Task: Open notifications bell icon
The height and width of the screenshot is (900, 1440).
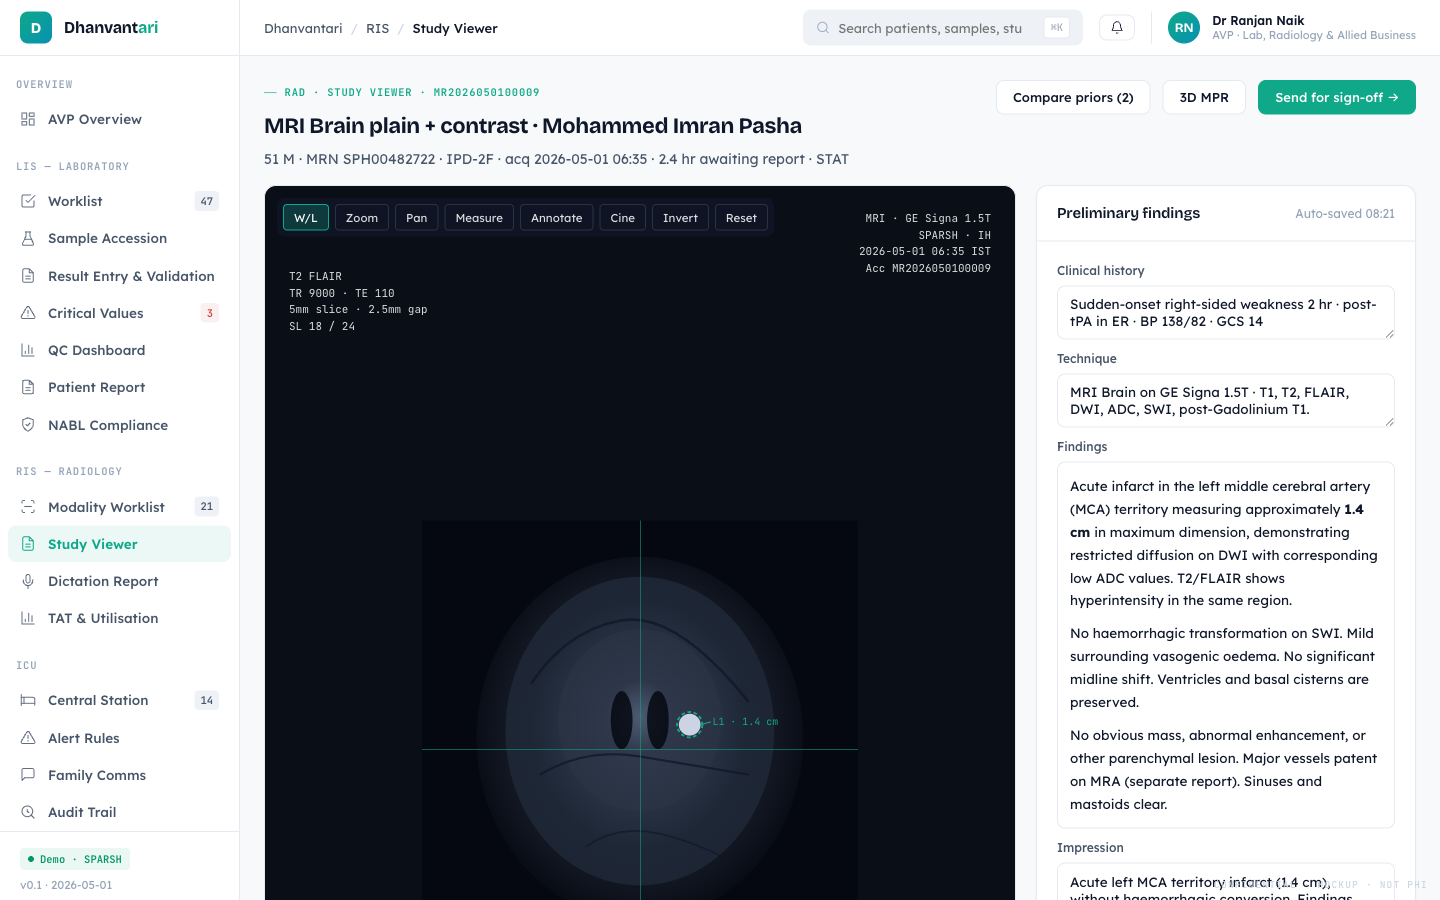Action: click(1117, 28)
